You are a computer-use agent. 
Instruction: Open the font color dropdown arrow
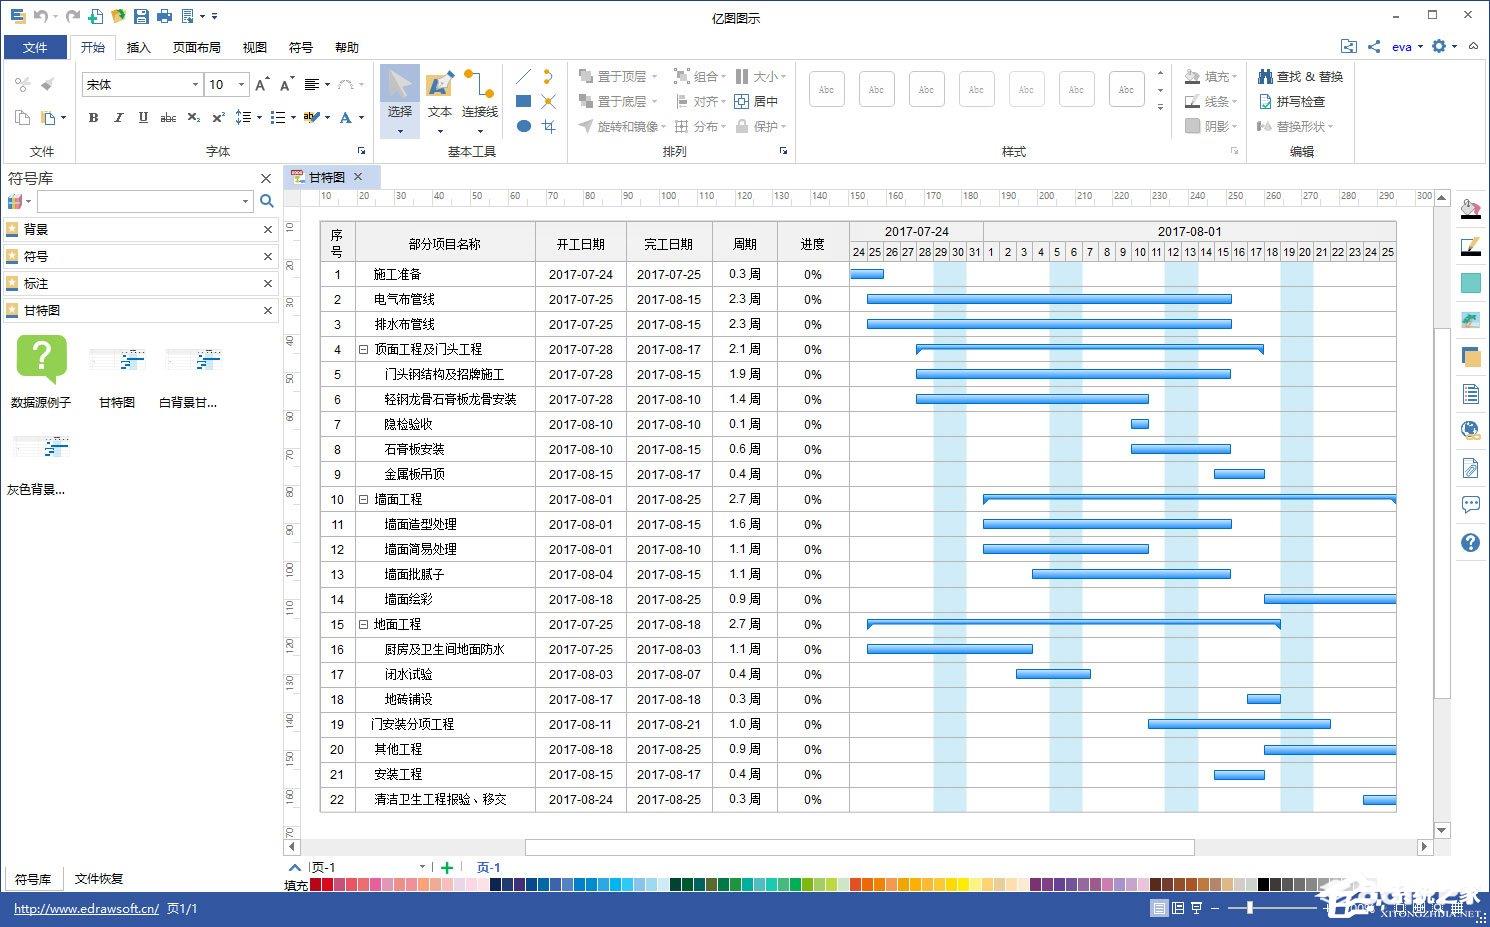pos(360,117)
